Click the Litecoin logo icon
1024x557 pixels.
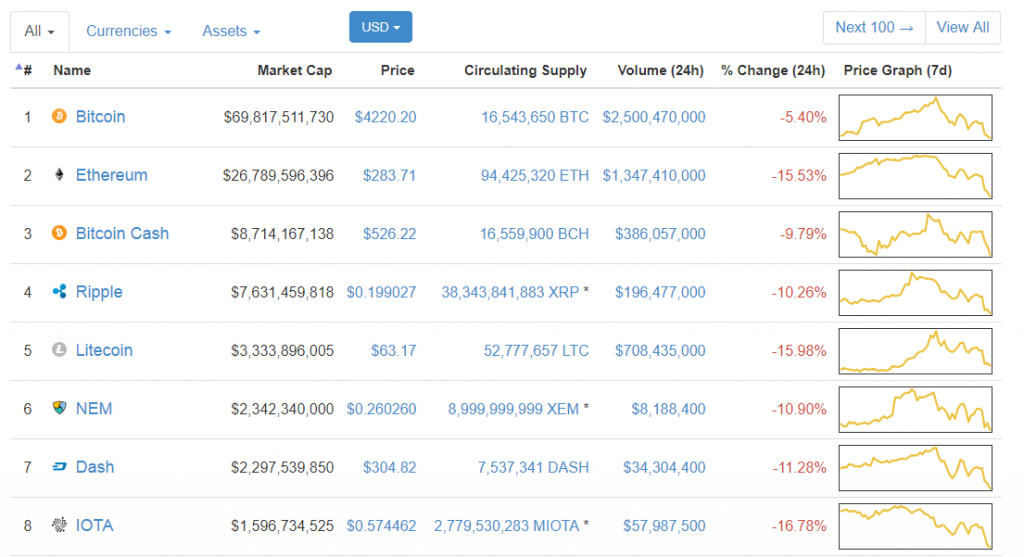tap(59, 350)
